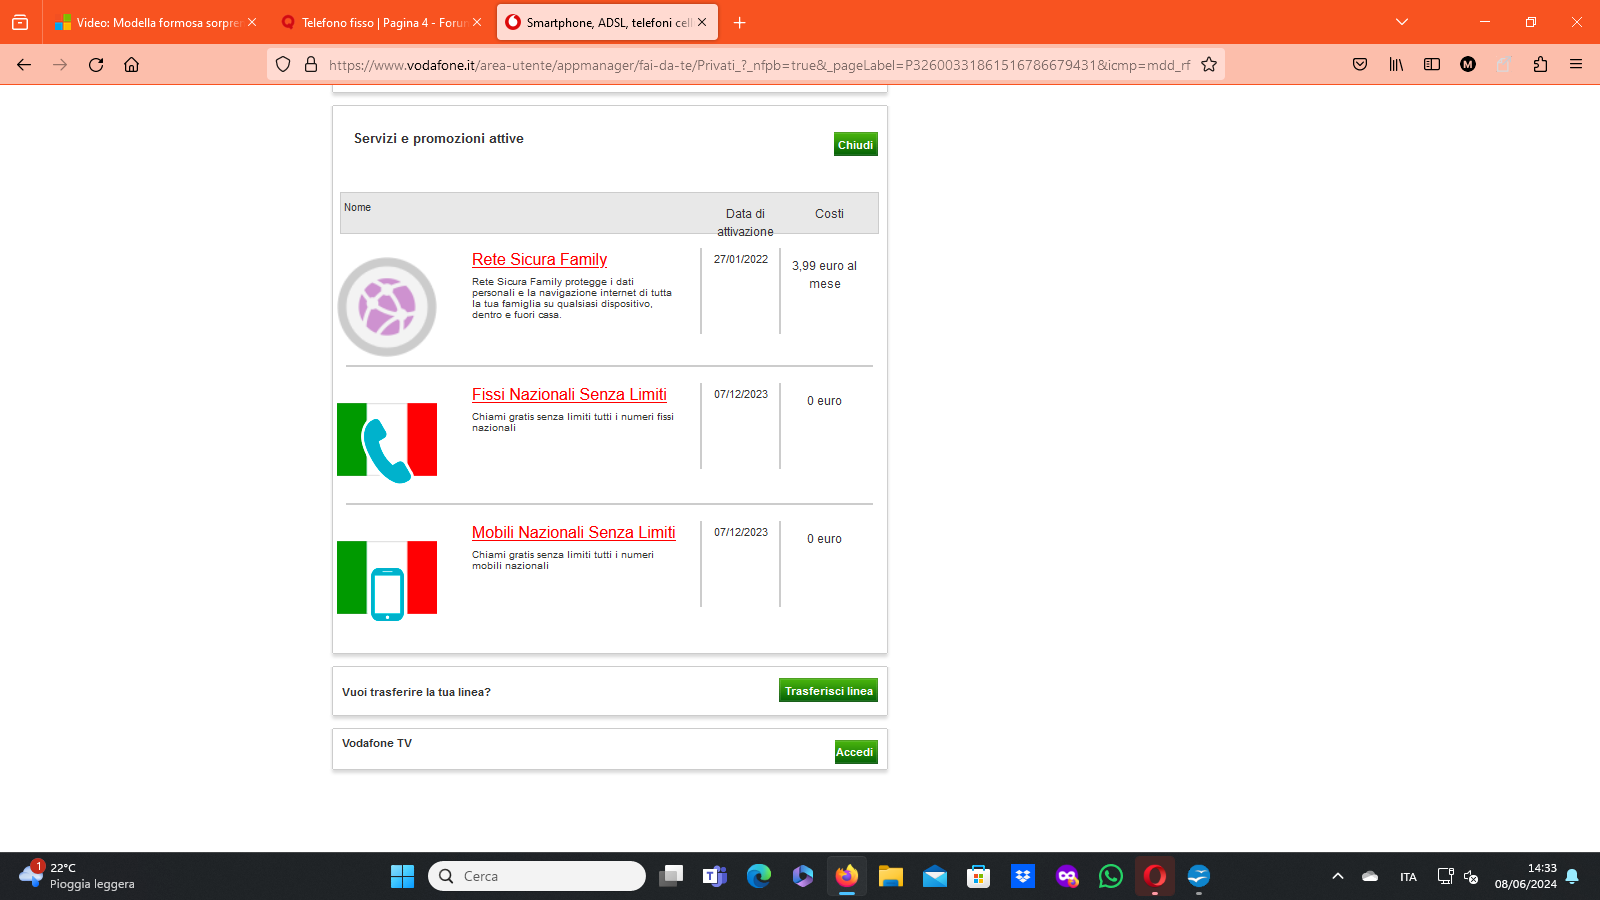
Task: Click the Mobili Nazionali flag smartphone image
Action: pyautogui.click(x=387, y=579)
